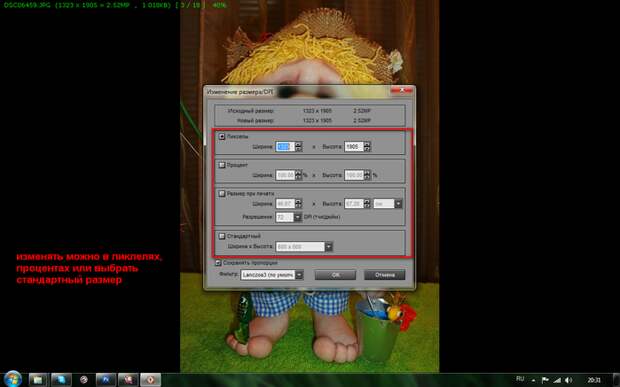The height and width of the screenshot is (387, 620).
Task: Click the network signal tray icon
Action: 557,380
